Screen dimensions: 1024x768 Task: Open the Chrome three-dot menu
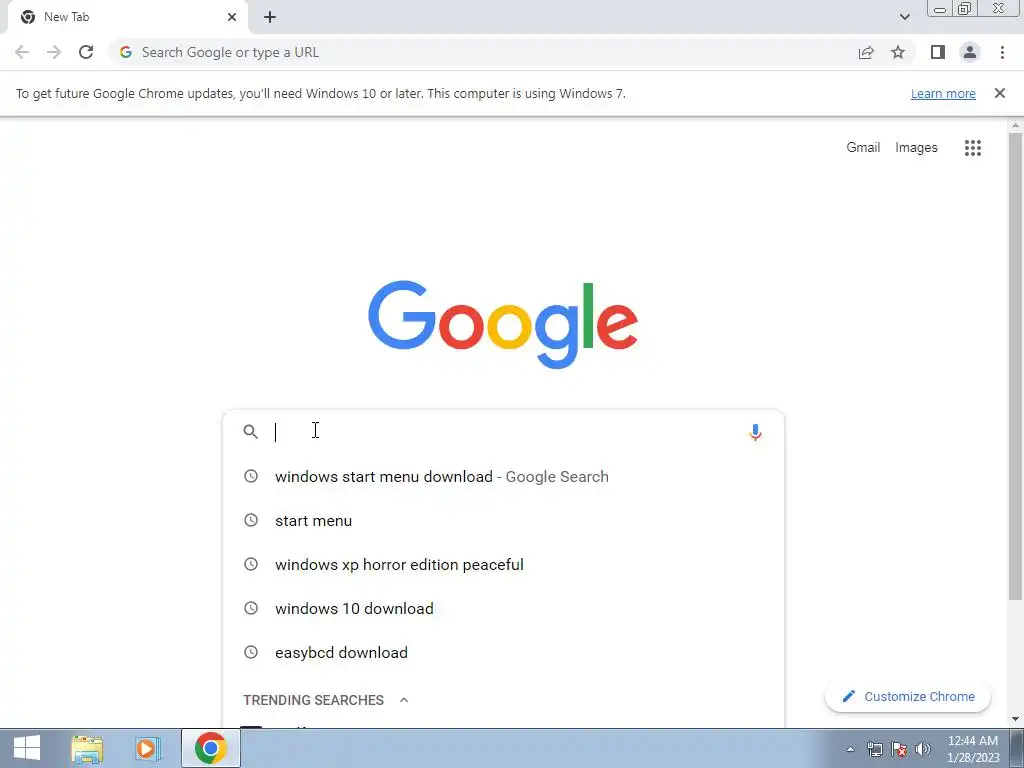1002,52
